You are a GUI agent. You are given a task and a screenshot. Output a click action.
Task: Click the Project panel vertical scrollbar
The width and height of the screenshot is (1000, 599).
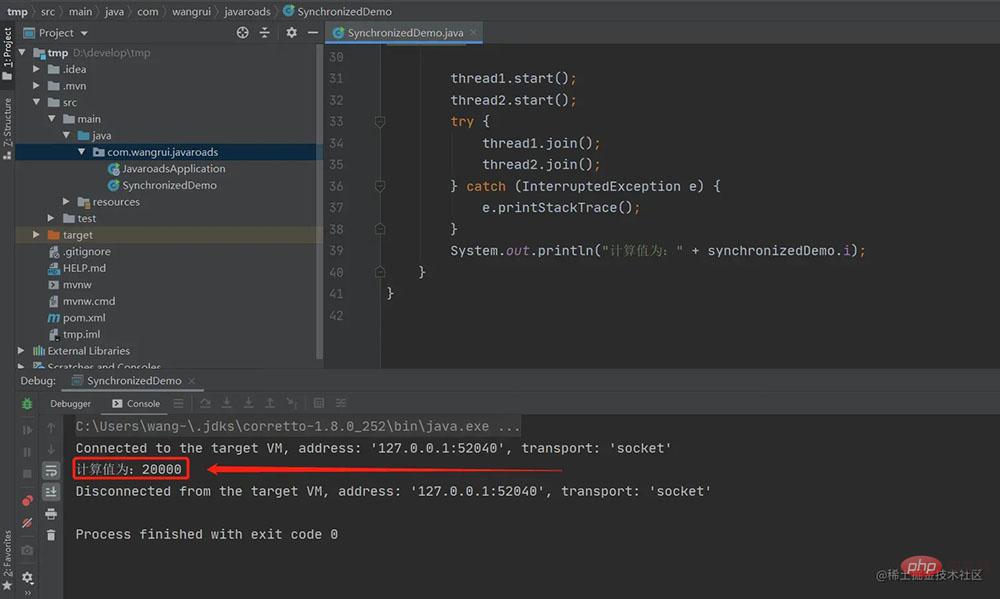point(320,204)
